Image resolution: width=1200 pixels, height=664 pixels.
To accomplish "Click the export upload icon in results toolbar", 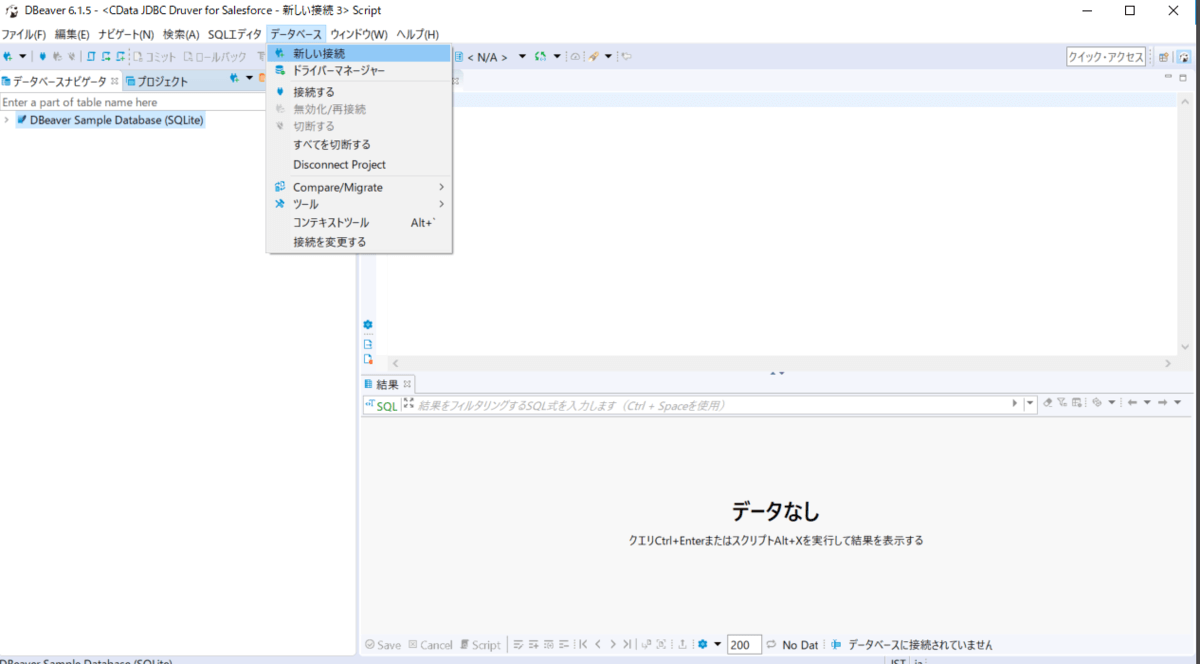I will pyautogui.click(x=681, y=645).
